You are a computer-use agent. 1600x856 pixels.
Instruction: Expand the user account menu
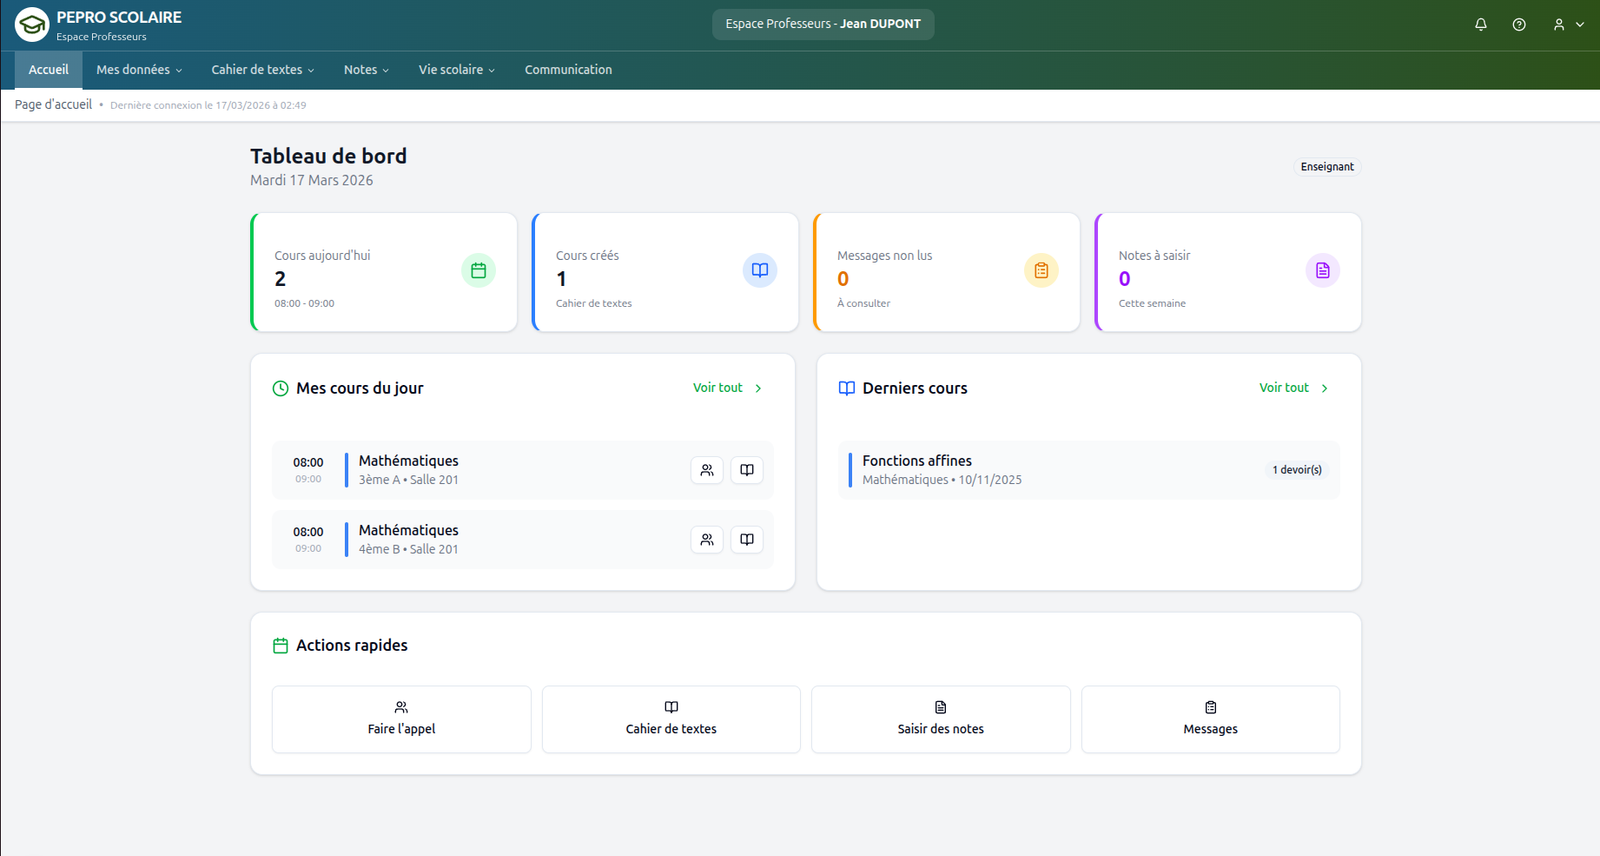click(1567, 25)
